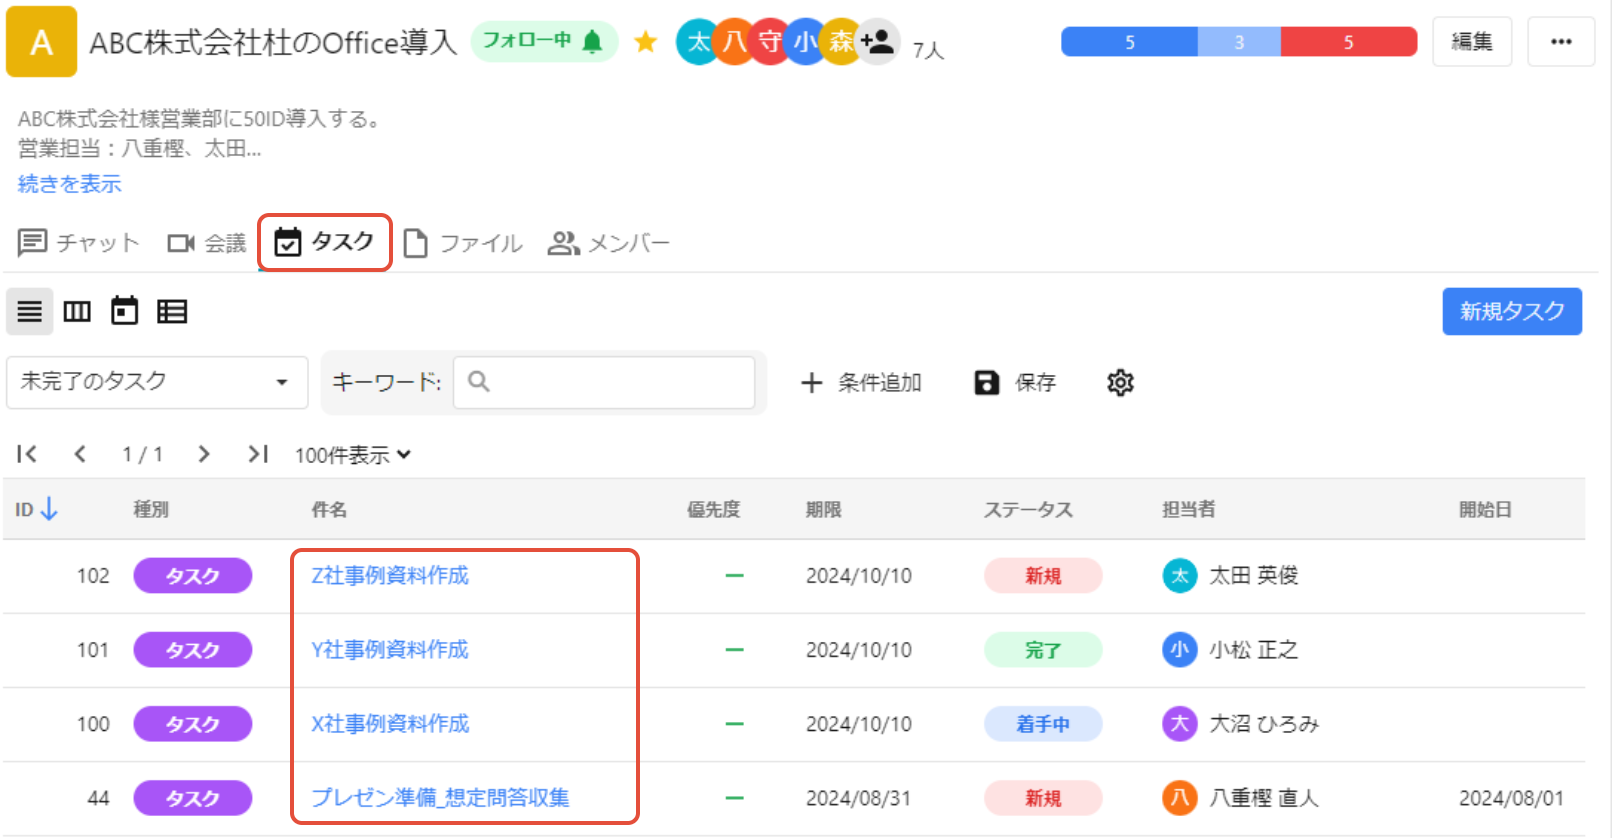Click the yellow 森 member avatar
The height and width of the screenshot is (838, 1612).
[841, 42]
